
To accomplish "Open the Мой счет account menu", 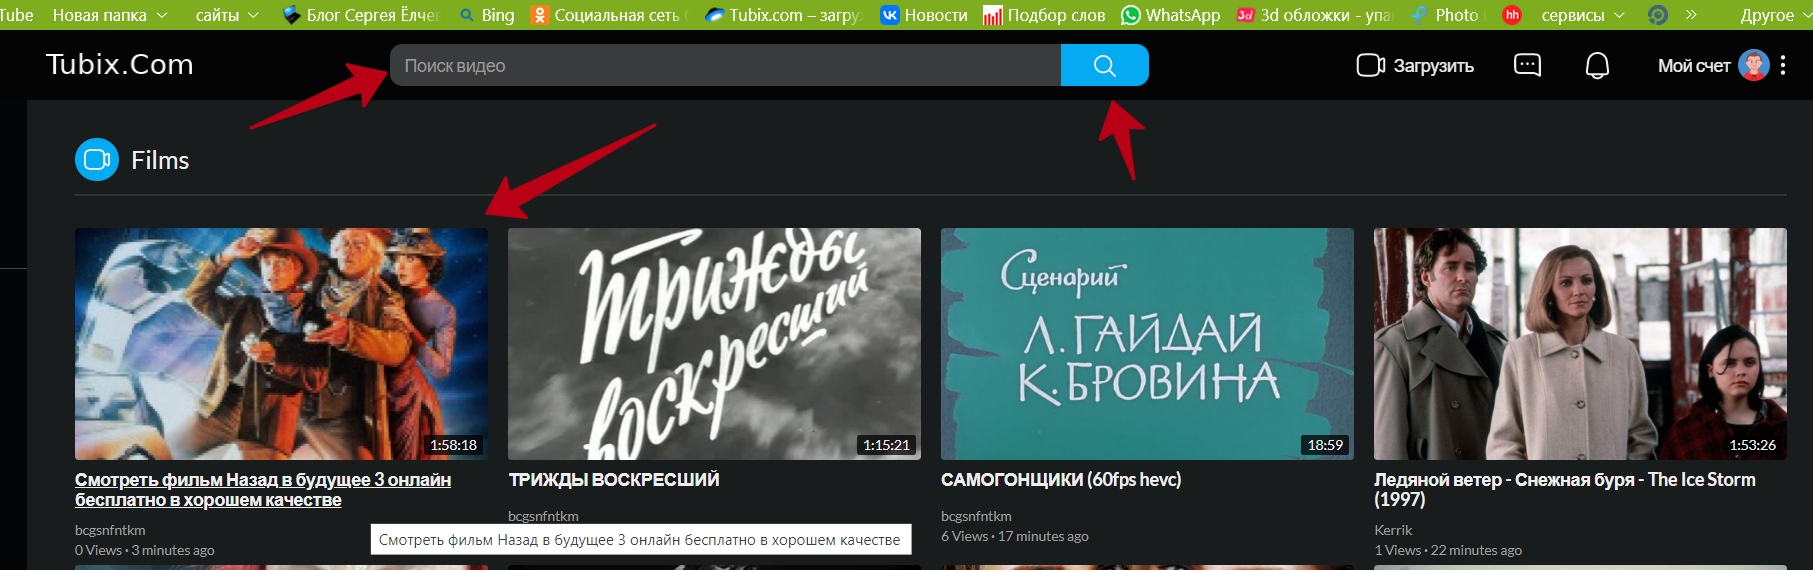I will 1694,66.
